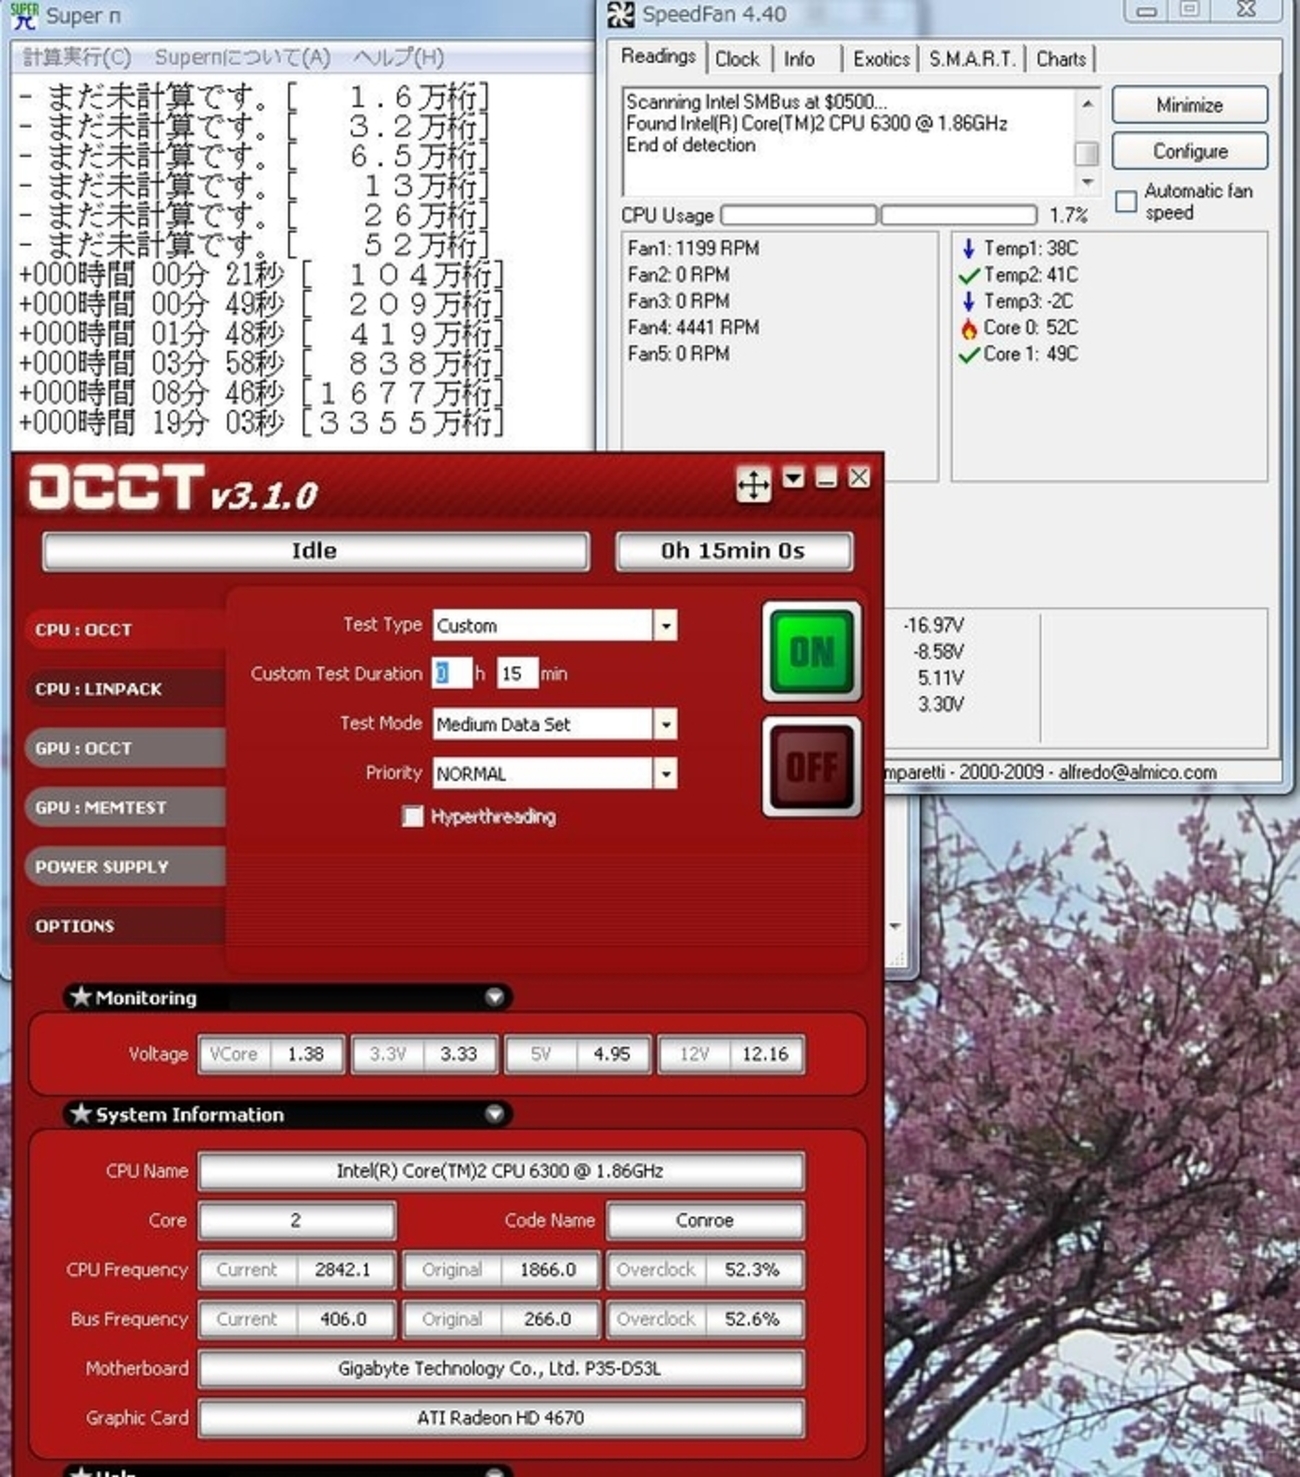The image size is (1300, 1477).
Task: Click the SpeedFan title bar fan icon
Action: [620, 15]
